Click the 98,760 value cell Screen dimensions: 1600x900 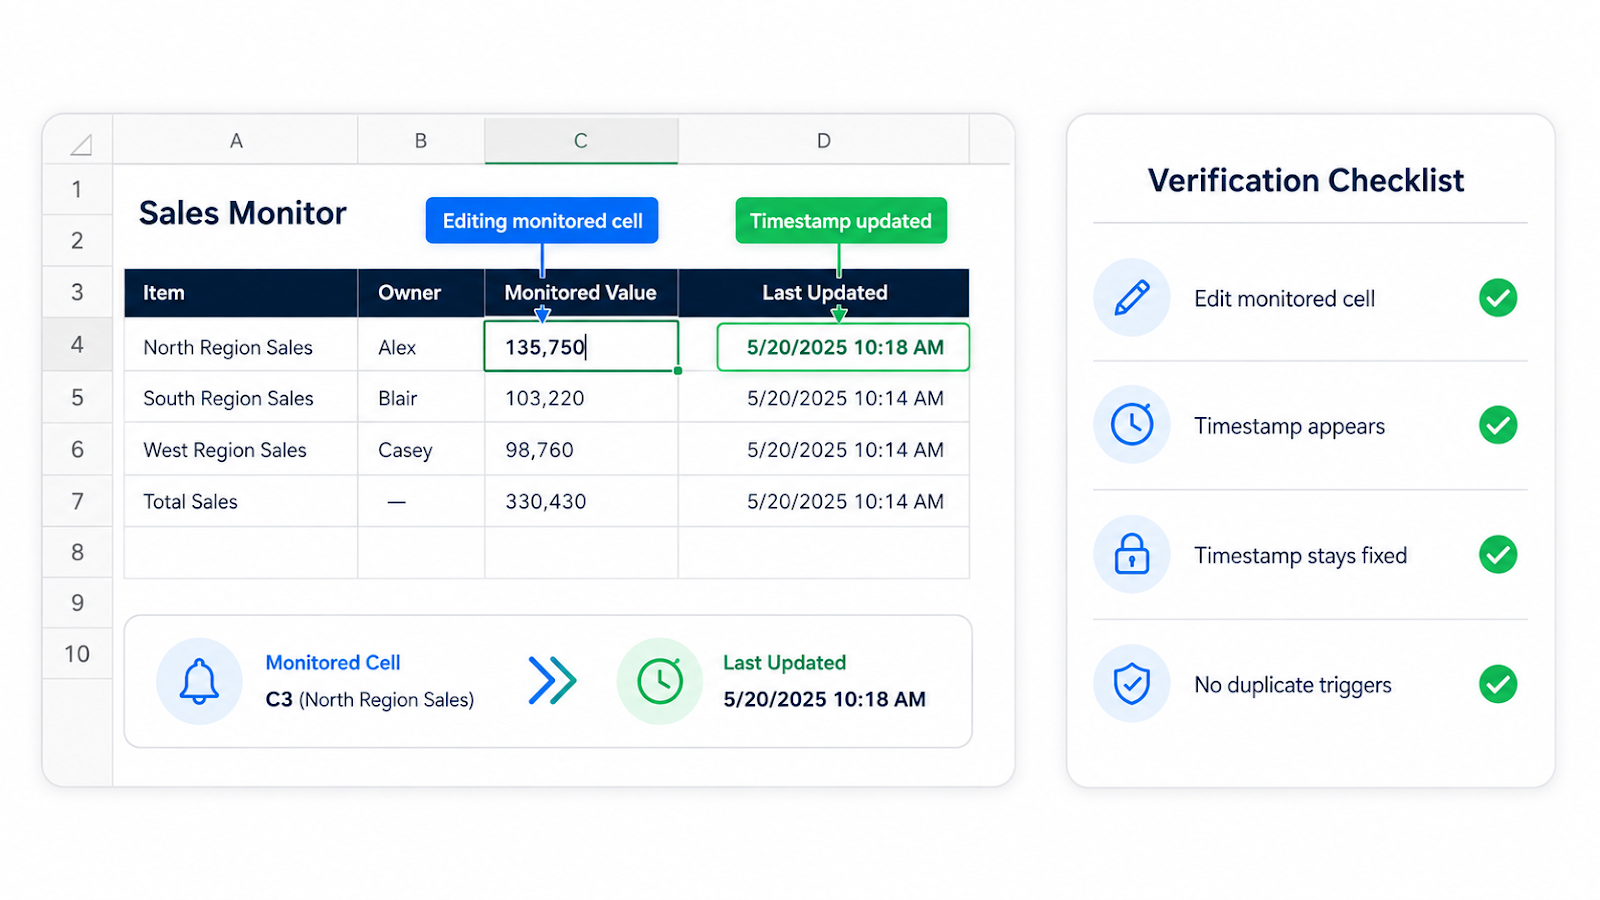point(581,450)
